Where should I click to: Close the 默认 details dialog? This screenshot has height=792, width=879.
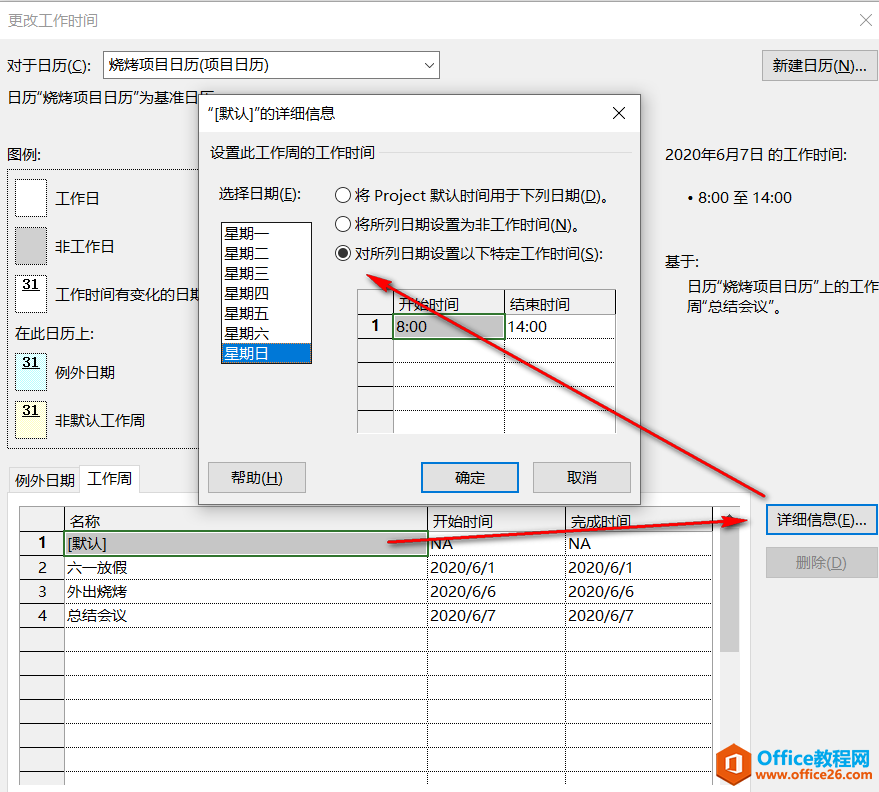pos(619,114)
